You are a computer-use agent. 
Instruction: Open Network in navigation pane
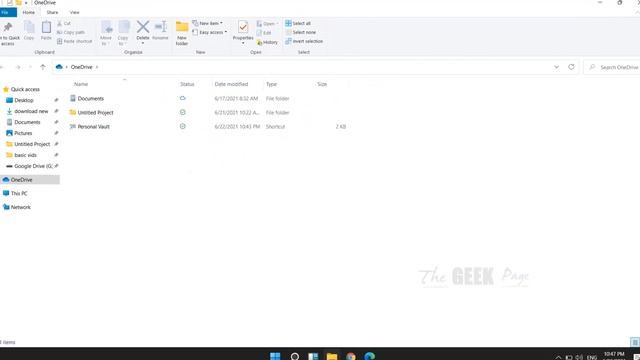(20, 207)
